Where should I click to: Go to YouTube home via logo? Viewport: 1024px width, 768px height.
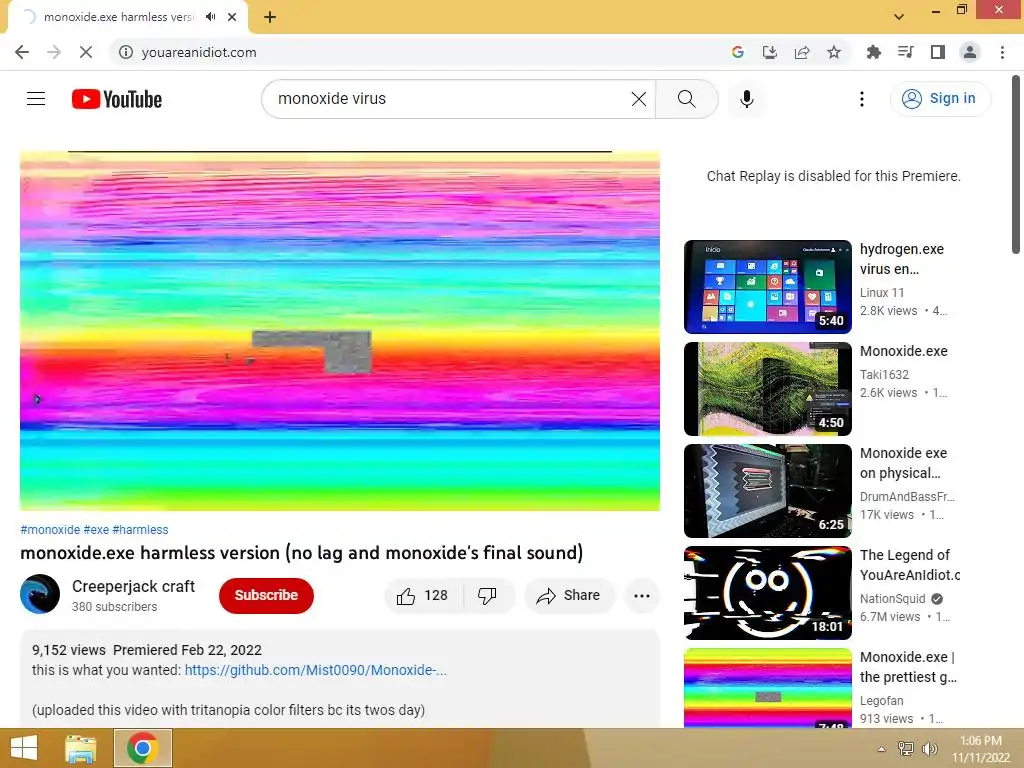(117, 99)
